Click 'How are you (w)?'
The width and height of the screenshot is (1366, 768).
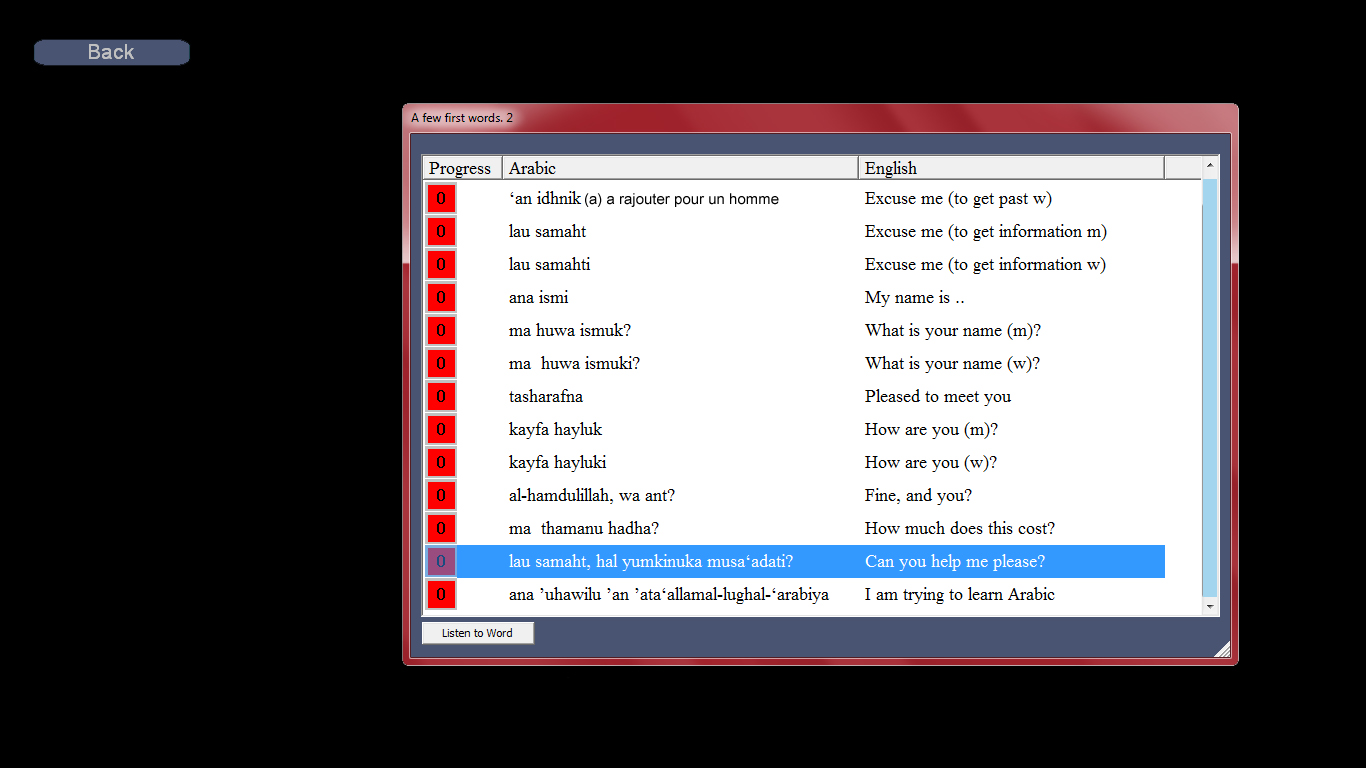click(931, 463)
